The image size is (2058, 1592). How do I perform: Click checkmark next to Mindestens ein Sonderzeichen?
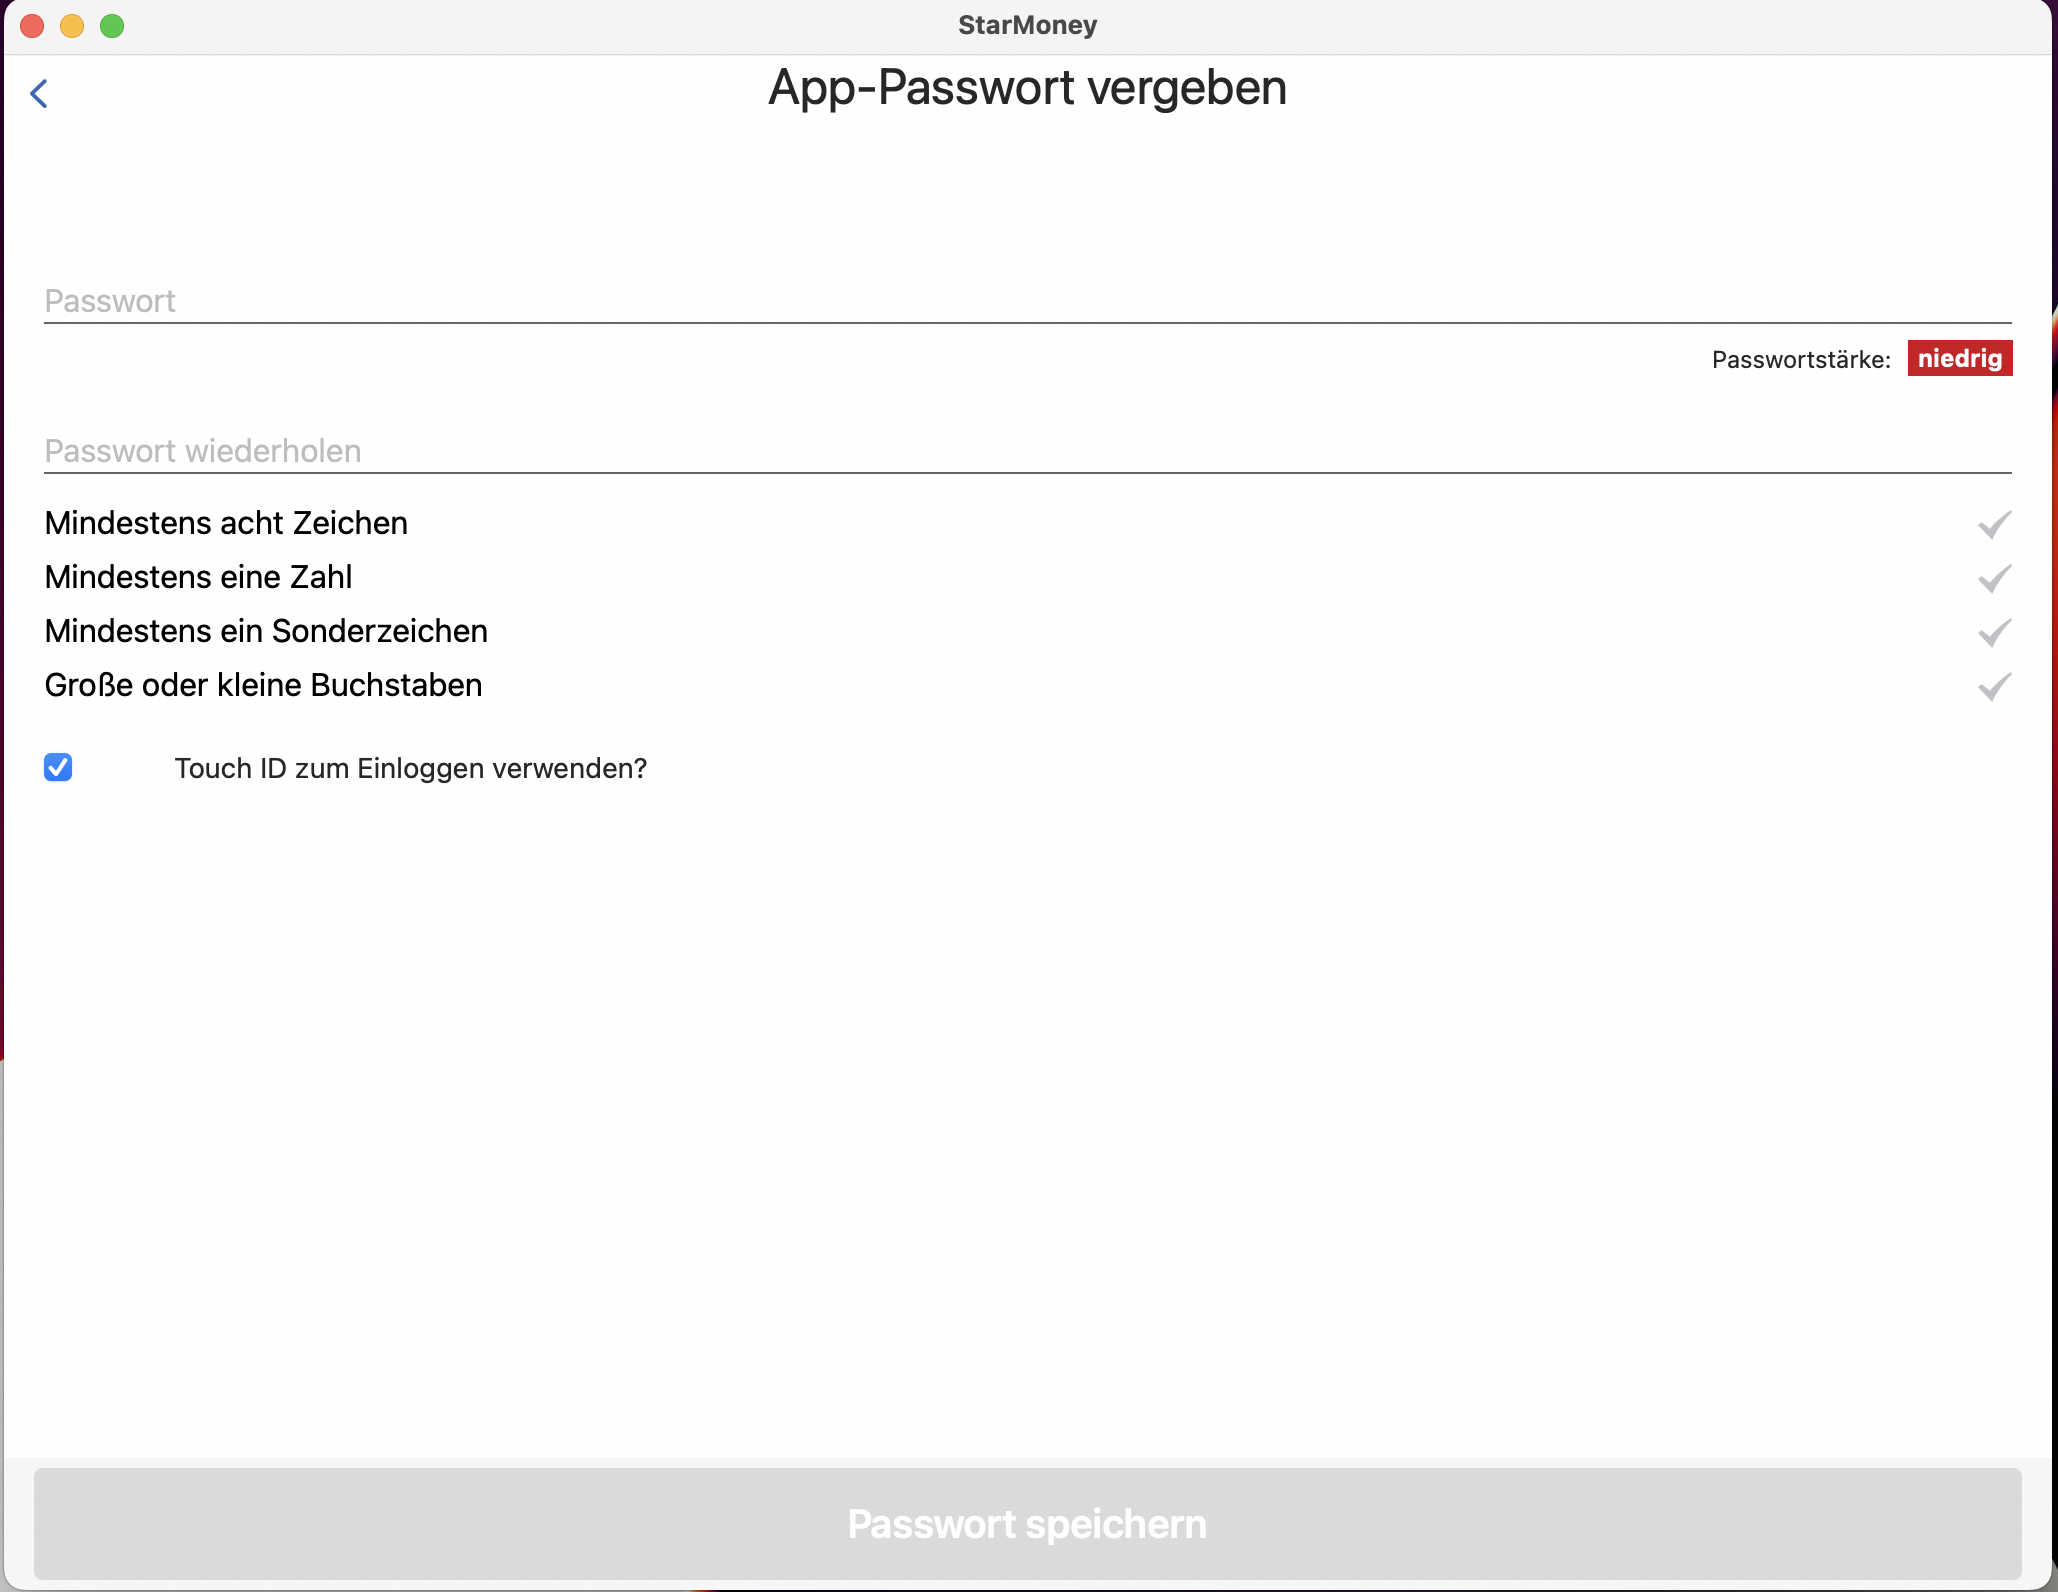[1994, 632]
